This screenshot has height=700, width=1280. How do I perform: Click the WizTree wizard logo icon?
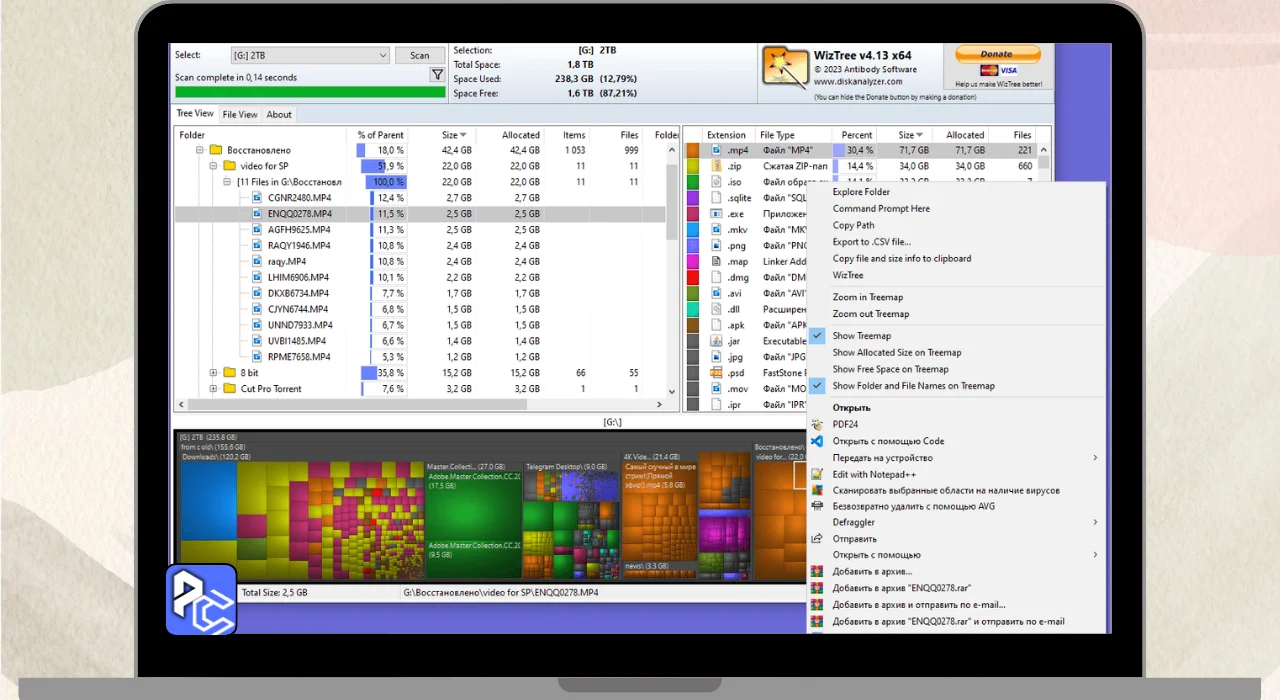click(784, 68)
